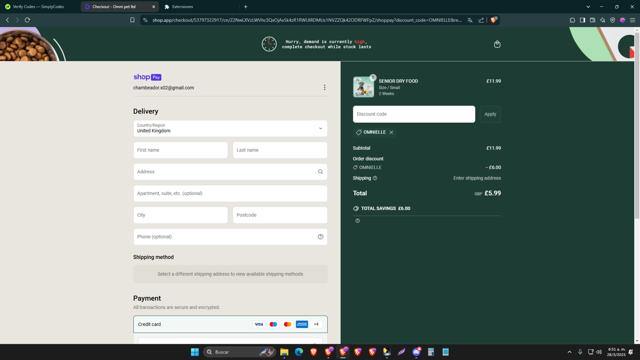The height and width of the screenshot is (360, 640).
Task: Click the bookmark icon near address bar
Action: coord(132,20)
